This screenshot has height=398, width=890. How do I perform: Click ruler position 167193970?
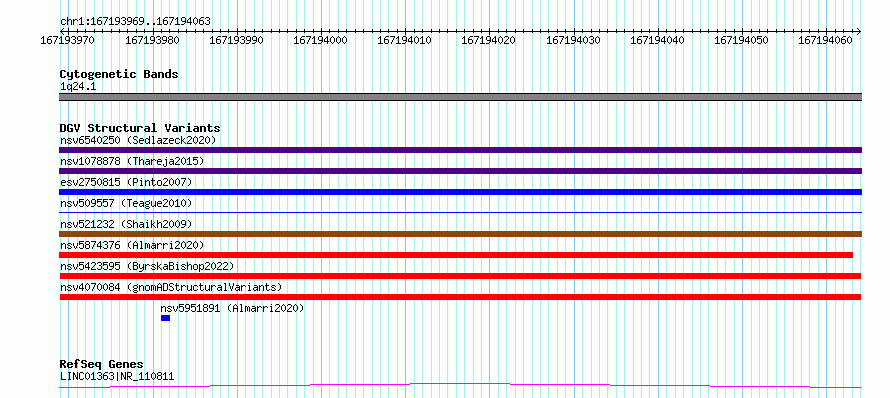68,40
